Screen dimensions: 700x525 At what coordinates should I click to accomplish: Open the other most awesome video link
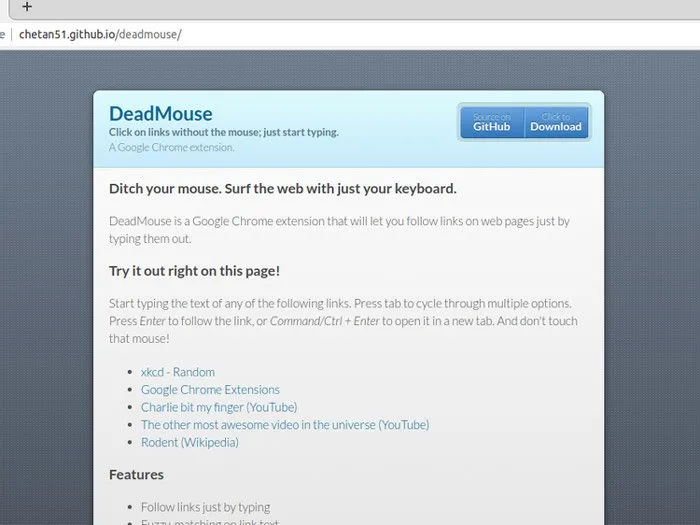[284, 425]
